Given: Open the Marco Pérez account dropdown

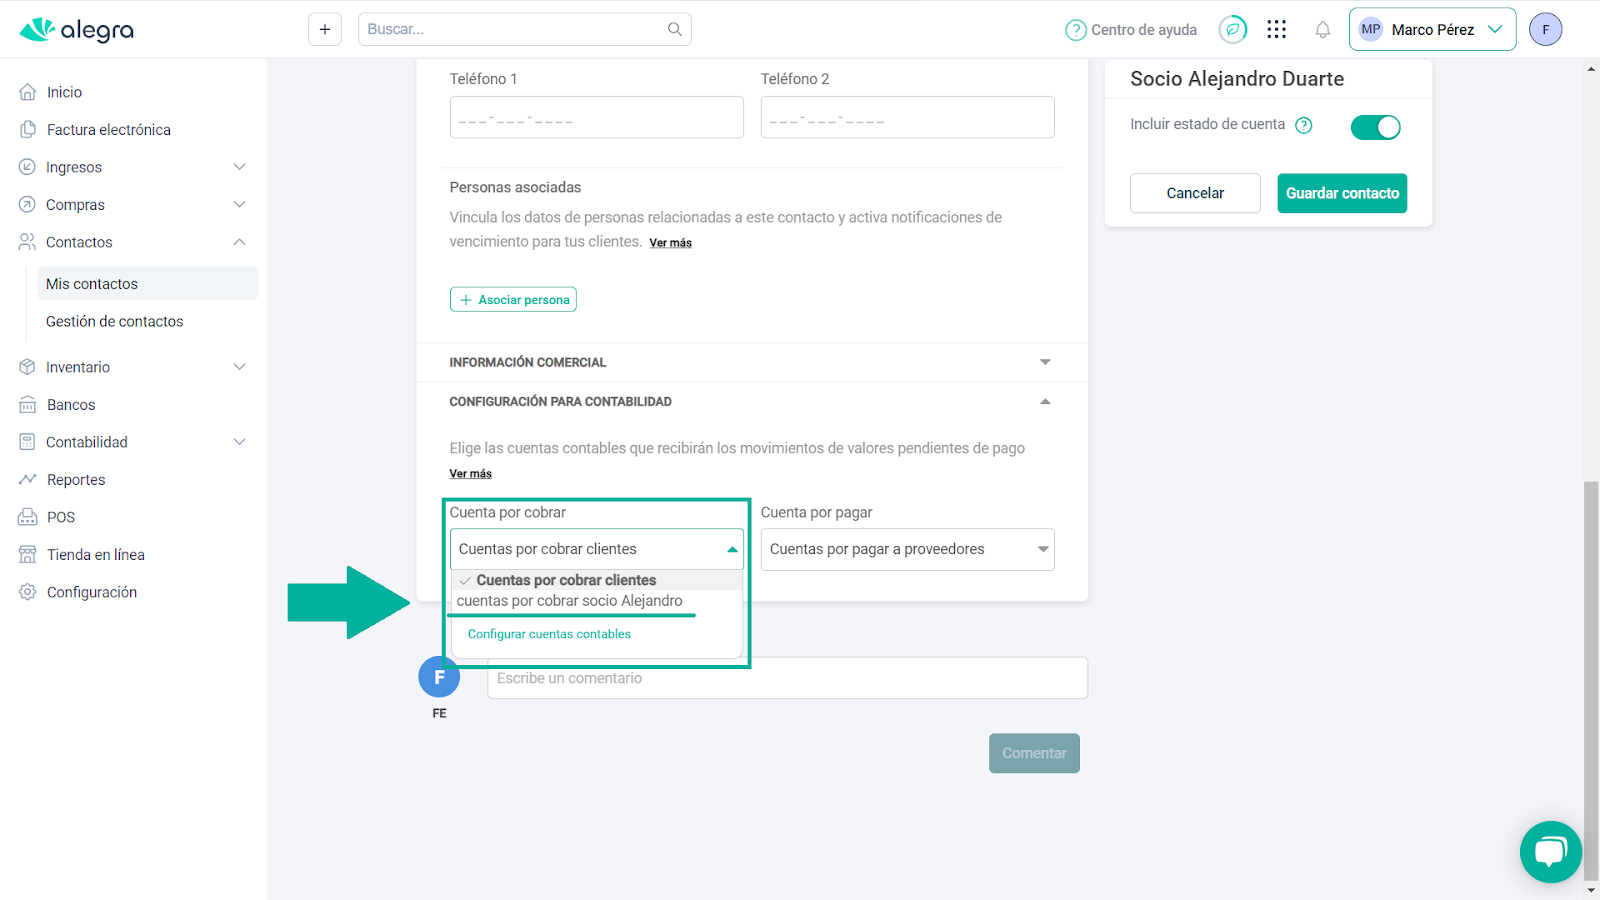Looking at the screenshot, I should coord(1432,29).
